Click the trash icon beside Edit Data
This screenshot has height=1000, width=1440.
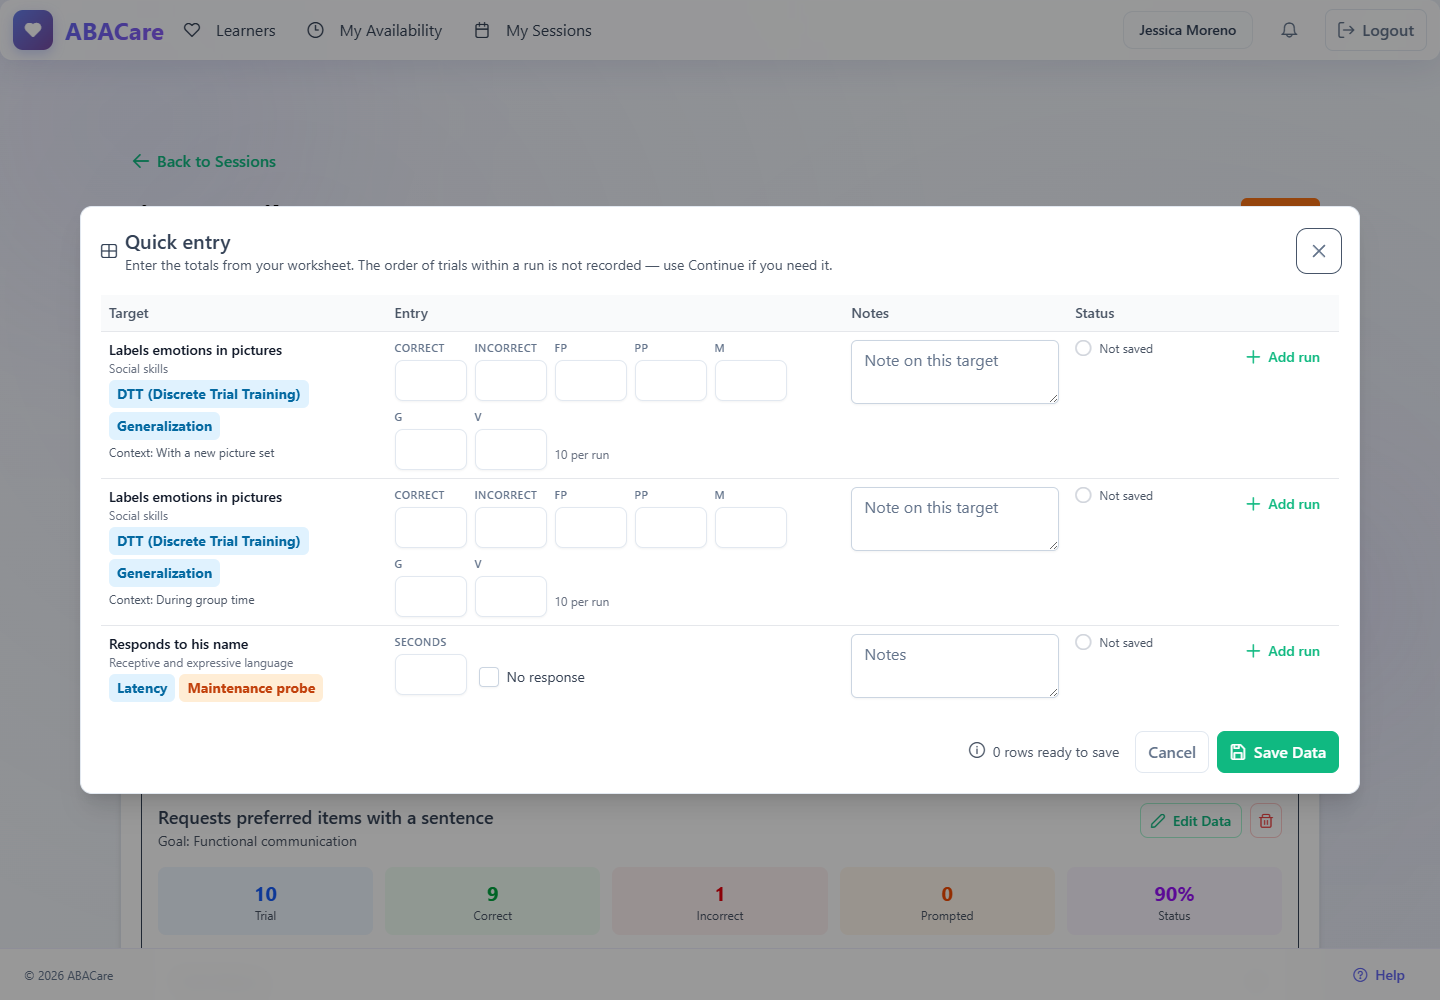click(x=1266, y=821)
